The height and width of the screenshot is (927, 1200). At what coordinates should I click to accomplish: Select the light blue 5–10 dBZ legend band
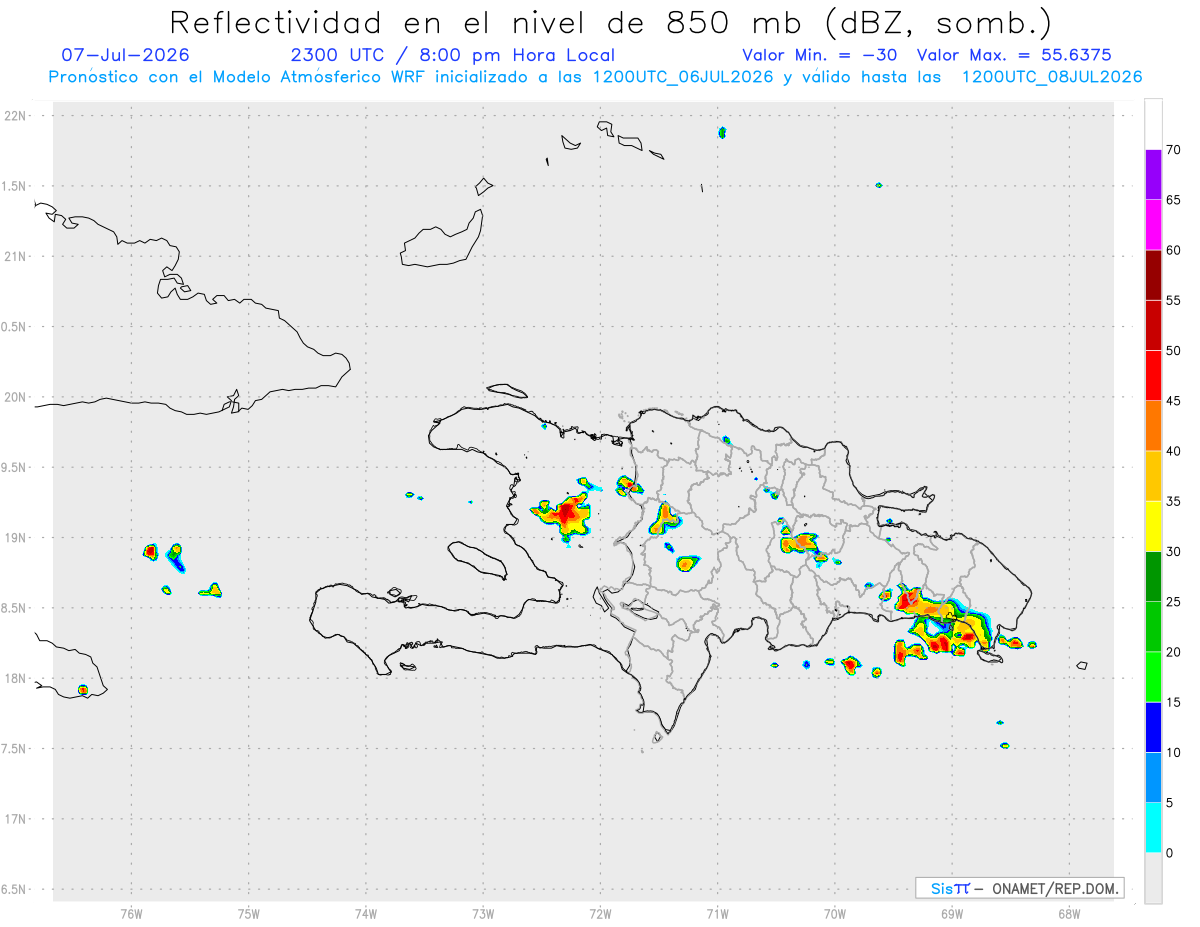(1153, 777)
